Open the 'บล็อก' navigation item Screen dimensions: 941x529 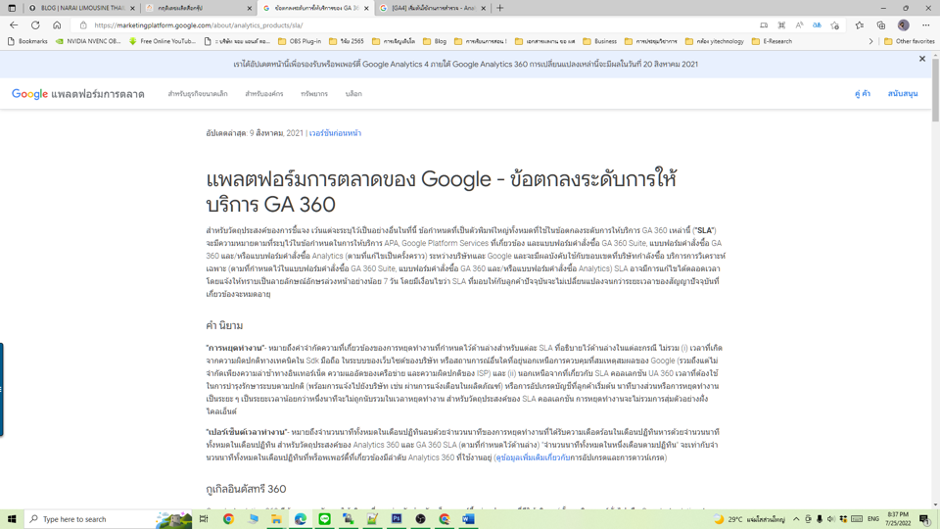point(353,94)
